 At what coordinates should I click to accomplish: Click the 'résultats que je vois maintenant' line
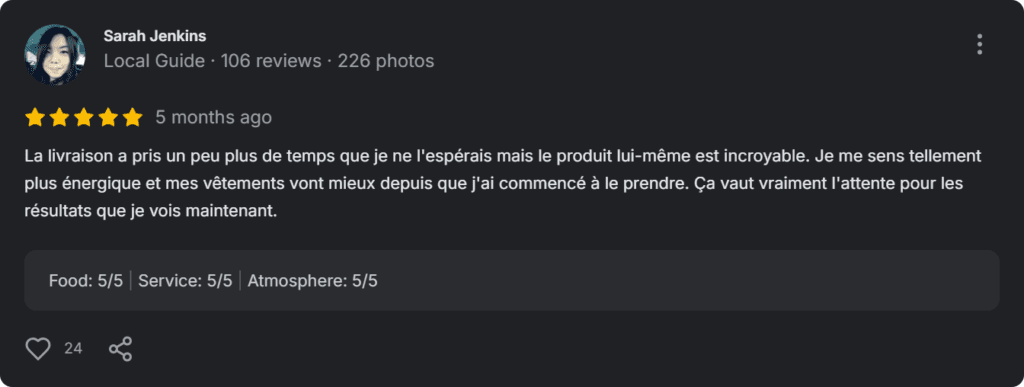[x=152, y=211]
